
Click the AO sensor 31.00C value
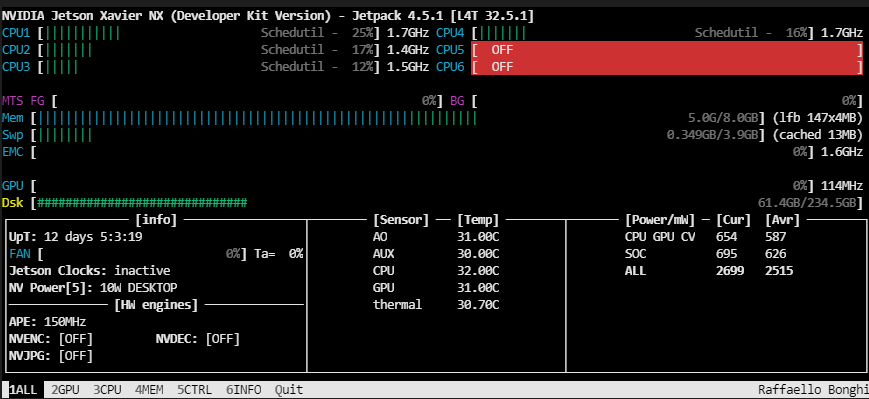(x=478, y=237)
